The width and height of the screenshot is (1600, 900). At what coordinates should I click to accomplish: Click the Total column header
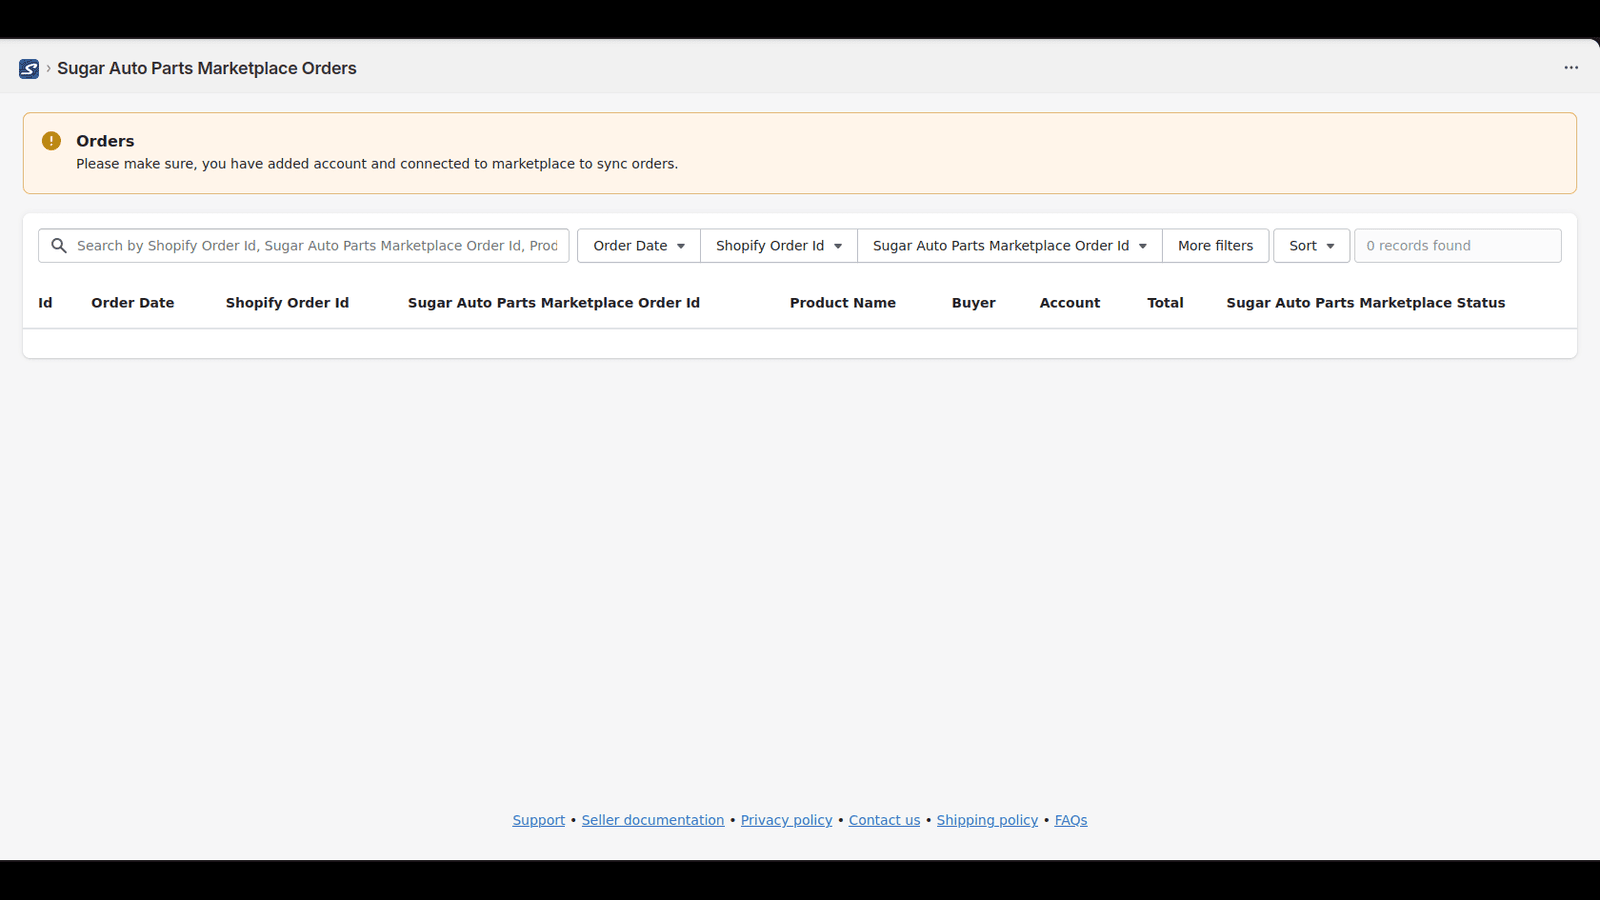point(1165,303)
